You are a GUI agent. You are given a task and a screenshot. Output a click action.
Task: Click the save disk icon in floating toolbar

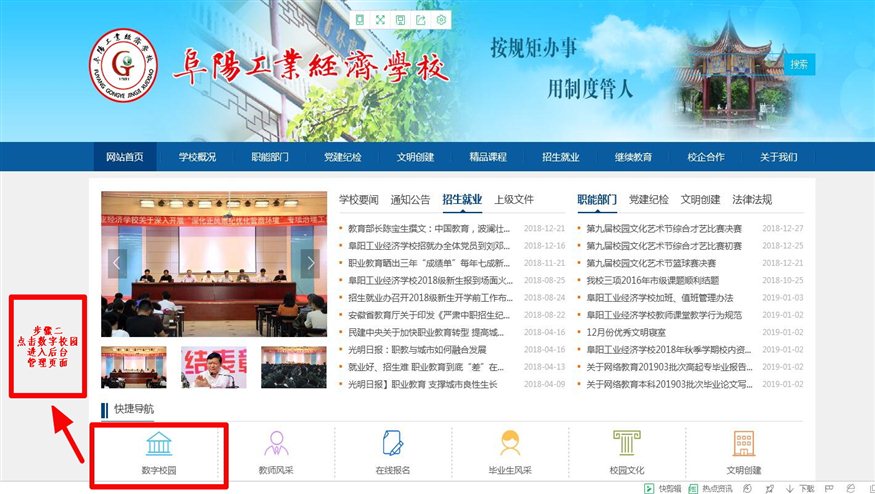pos(400,20)
